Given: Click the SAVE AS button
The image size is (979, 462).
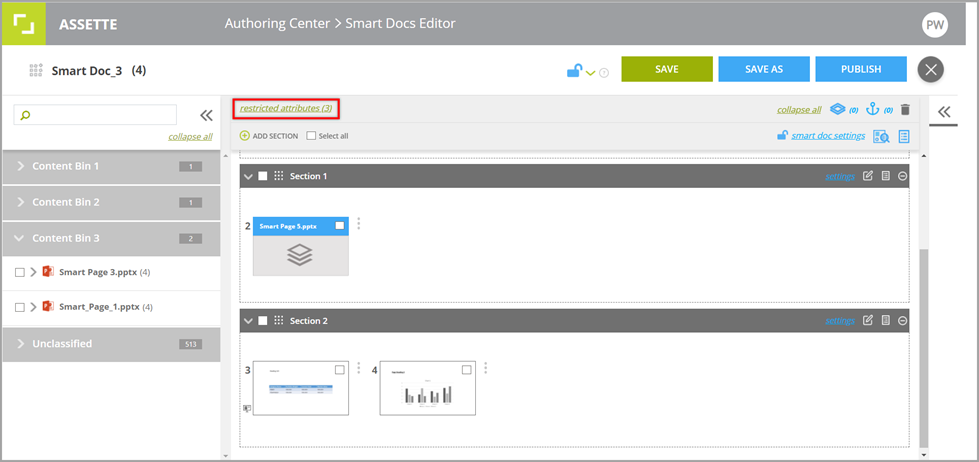Looking at the screenshot, I should point(764,69).
